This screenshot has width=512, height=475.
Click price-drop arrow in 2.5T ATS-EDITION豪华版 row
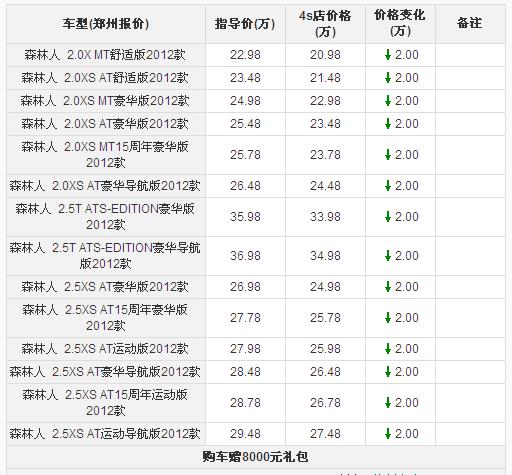click(x=388, y=216)
